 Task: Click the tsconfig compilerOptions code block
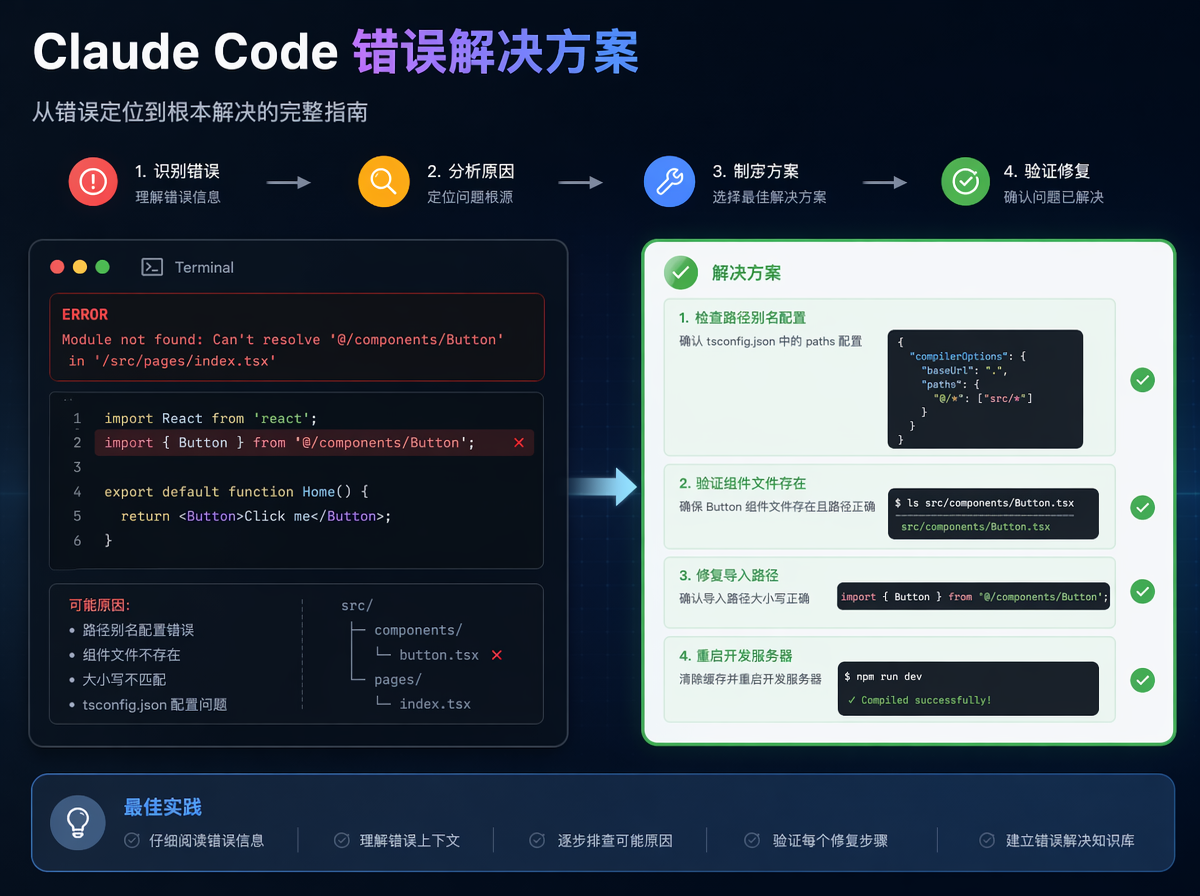click(x=985, y=389)
